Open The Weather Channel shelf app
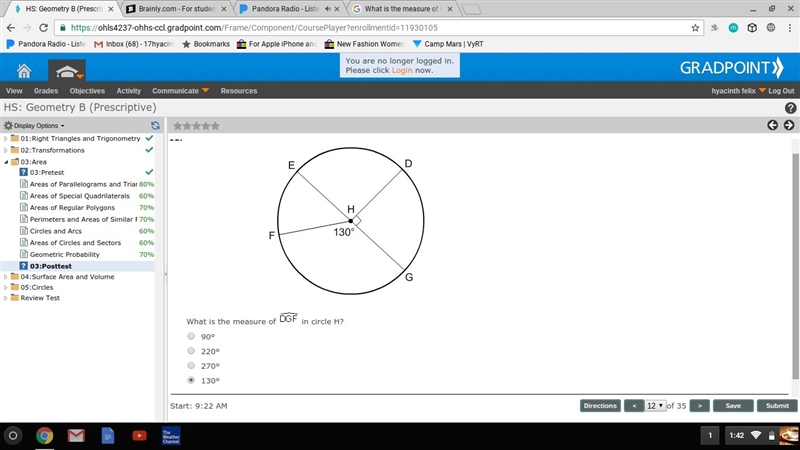 [171, 436]
